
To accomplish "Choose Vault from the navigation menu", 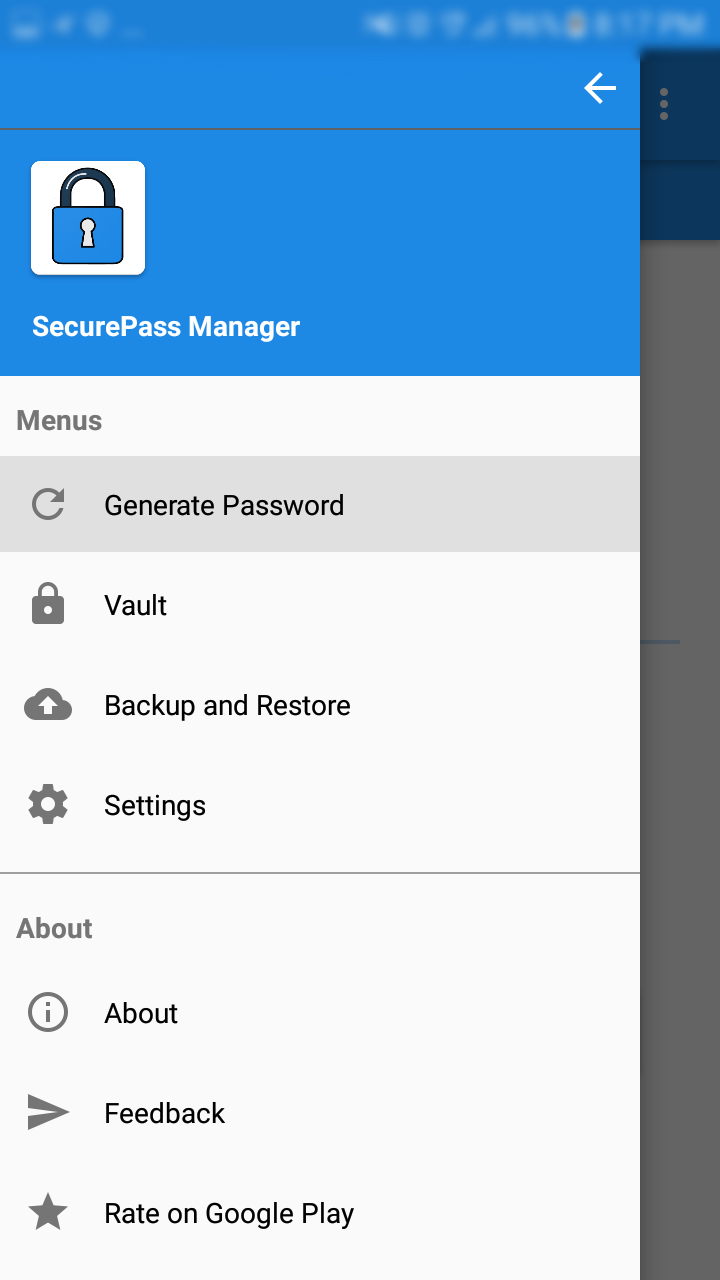I will (x=135, y=605).
